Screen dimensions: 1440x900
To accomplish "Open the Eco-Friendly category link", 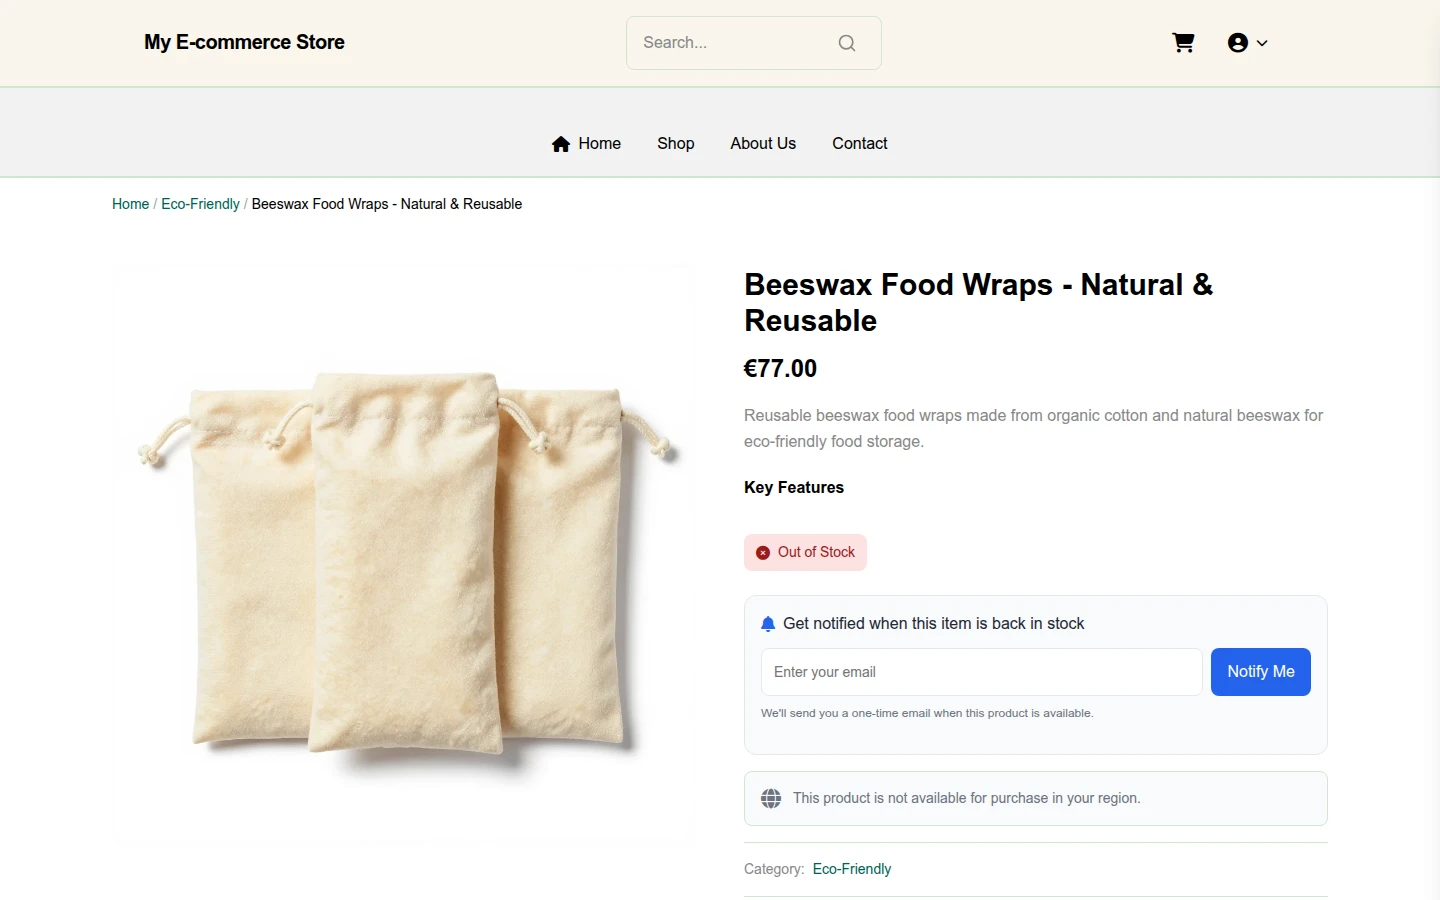I will [x=852, y=869].
